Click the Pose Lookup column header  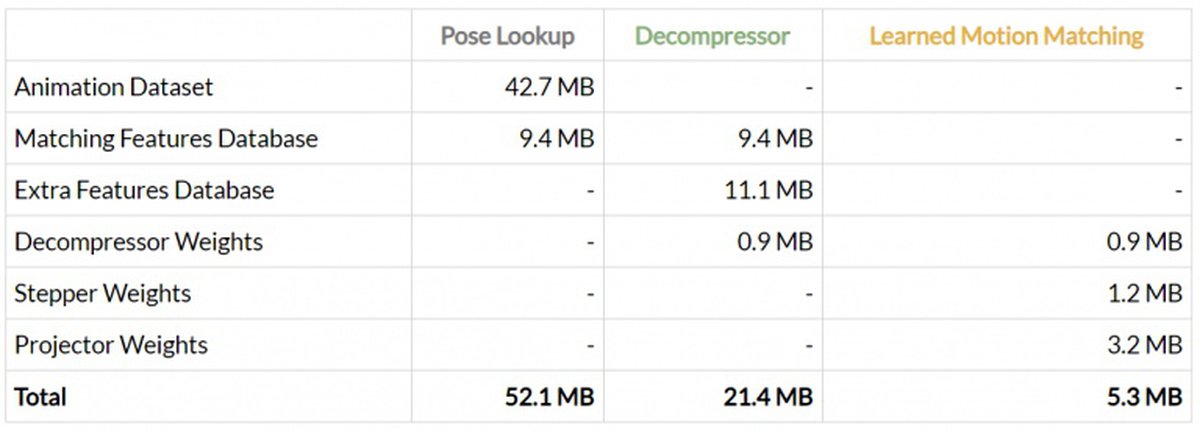(507, 37)
